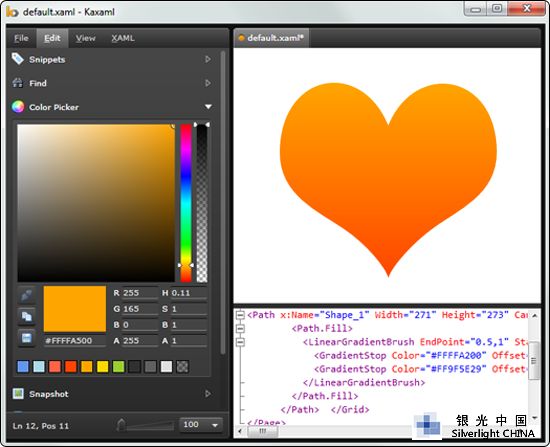Viewport: 550px width, 447px height.
Task: Switch to the XAML menu tab
Action: 123,38
